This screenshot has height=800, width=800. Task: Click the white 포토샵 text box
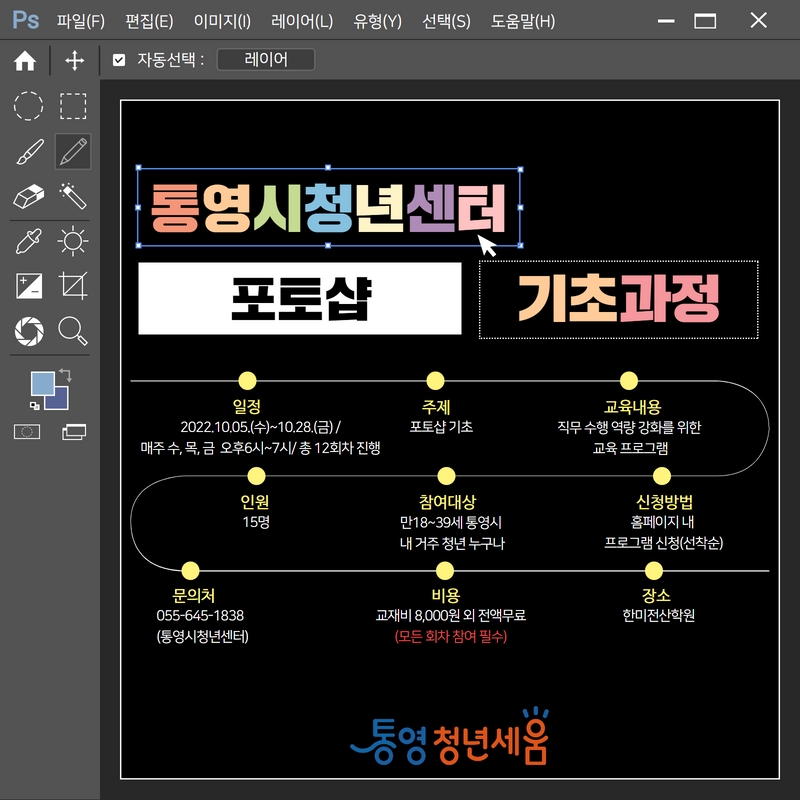pyautogui.click(x=299, y=298)
